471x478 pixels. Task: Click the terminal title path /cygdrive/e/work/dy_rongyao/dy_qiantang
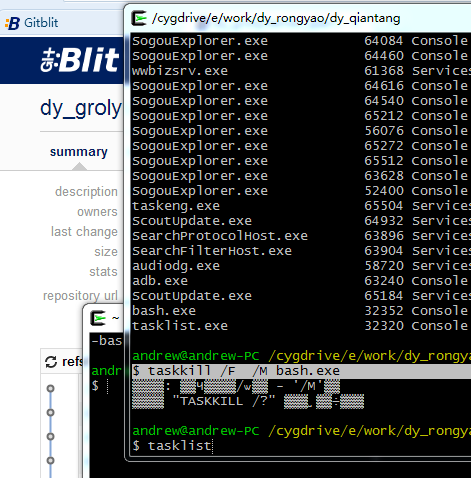276,18
